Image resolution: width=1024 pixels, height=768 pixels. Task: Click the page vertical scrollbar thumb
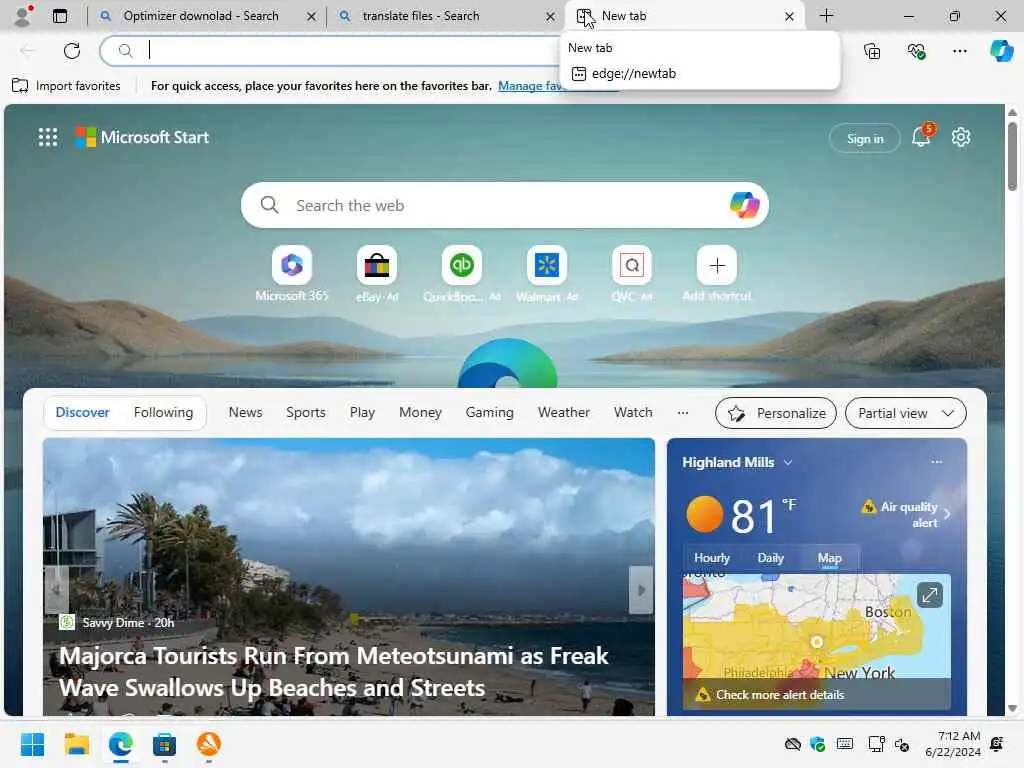tap(1012, 155)
